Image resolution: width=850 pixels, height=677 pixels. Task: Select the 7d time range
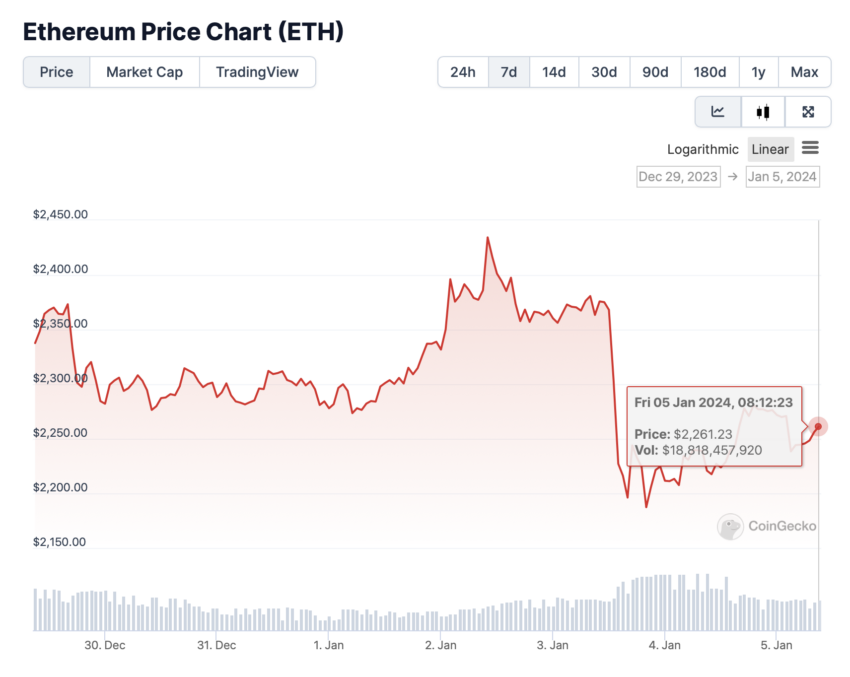click(x=508, y=72)
